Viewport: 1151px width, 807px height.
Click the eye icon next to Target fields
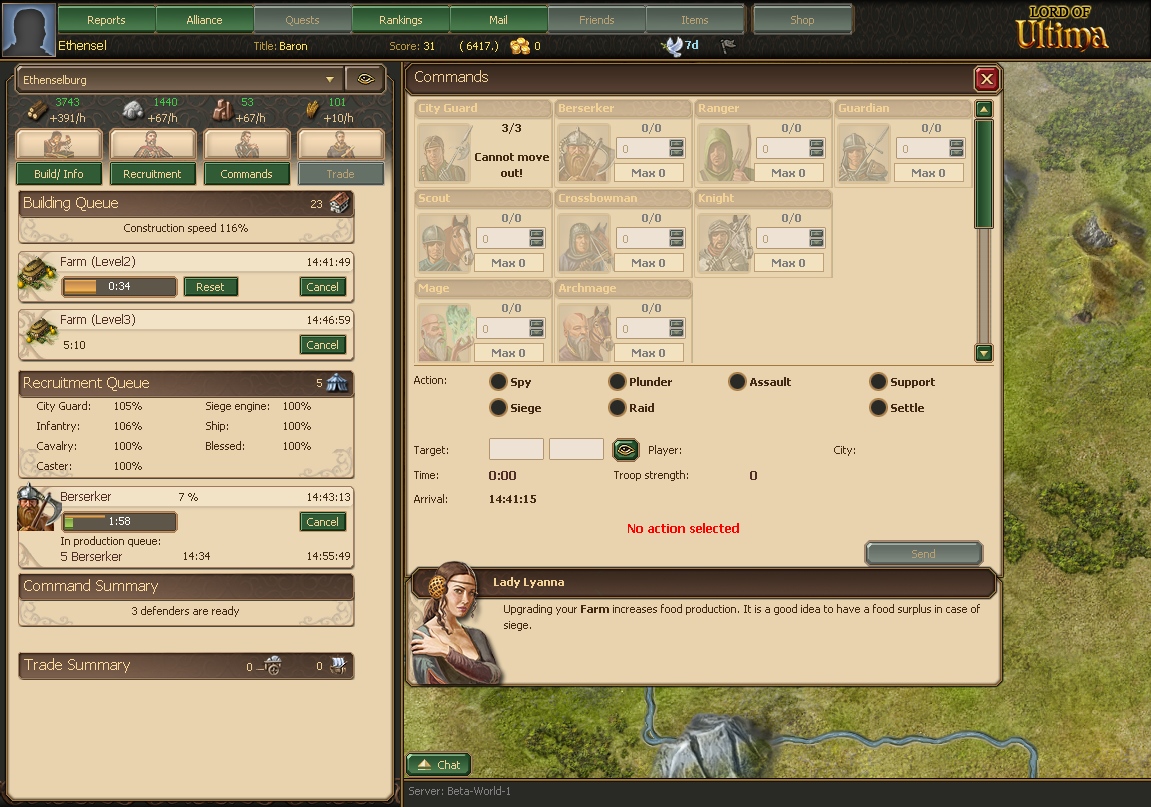[x=625, y=449]
